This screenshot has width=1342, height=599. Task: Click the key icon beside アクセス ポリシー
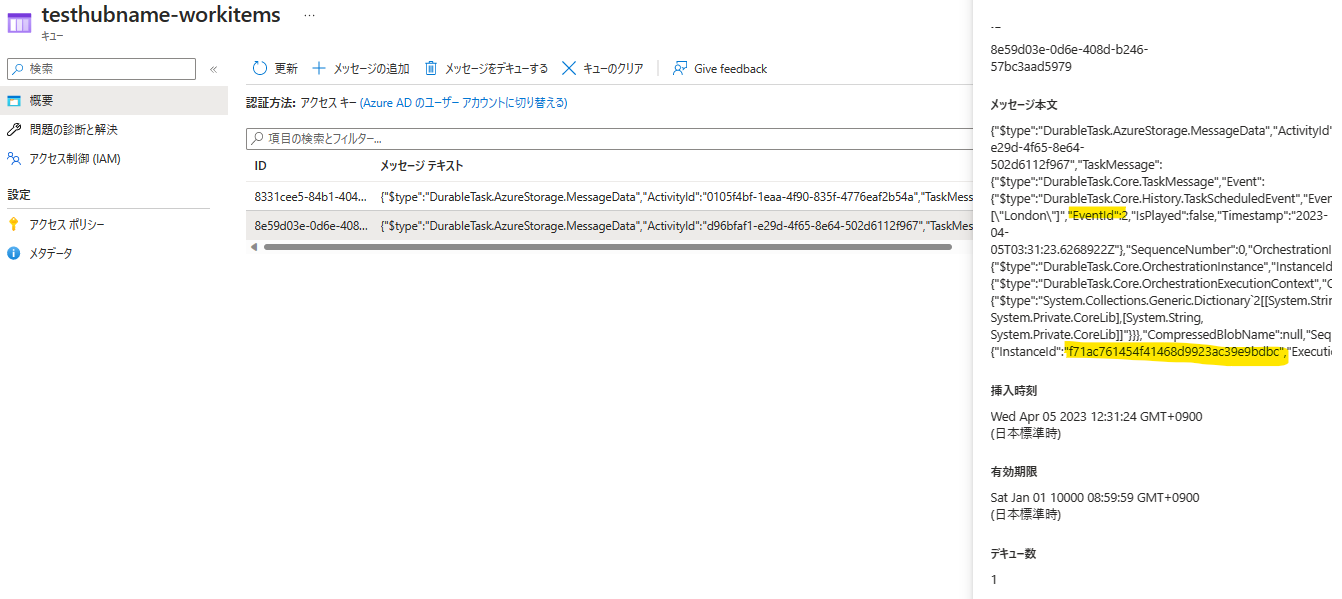point(12,223)
